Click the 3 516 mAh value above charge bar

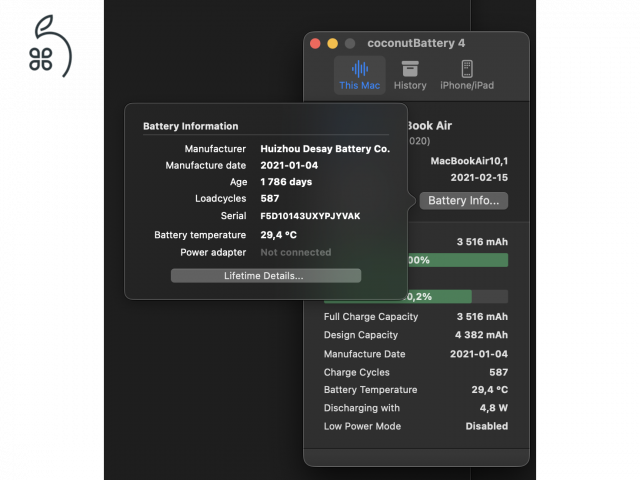tap(482, 242)
